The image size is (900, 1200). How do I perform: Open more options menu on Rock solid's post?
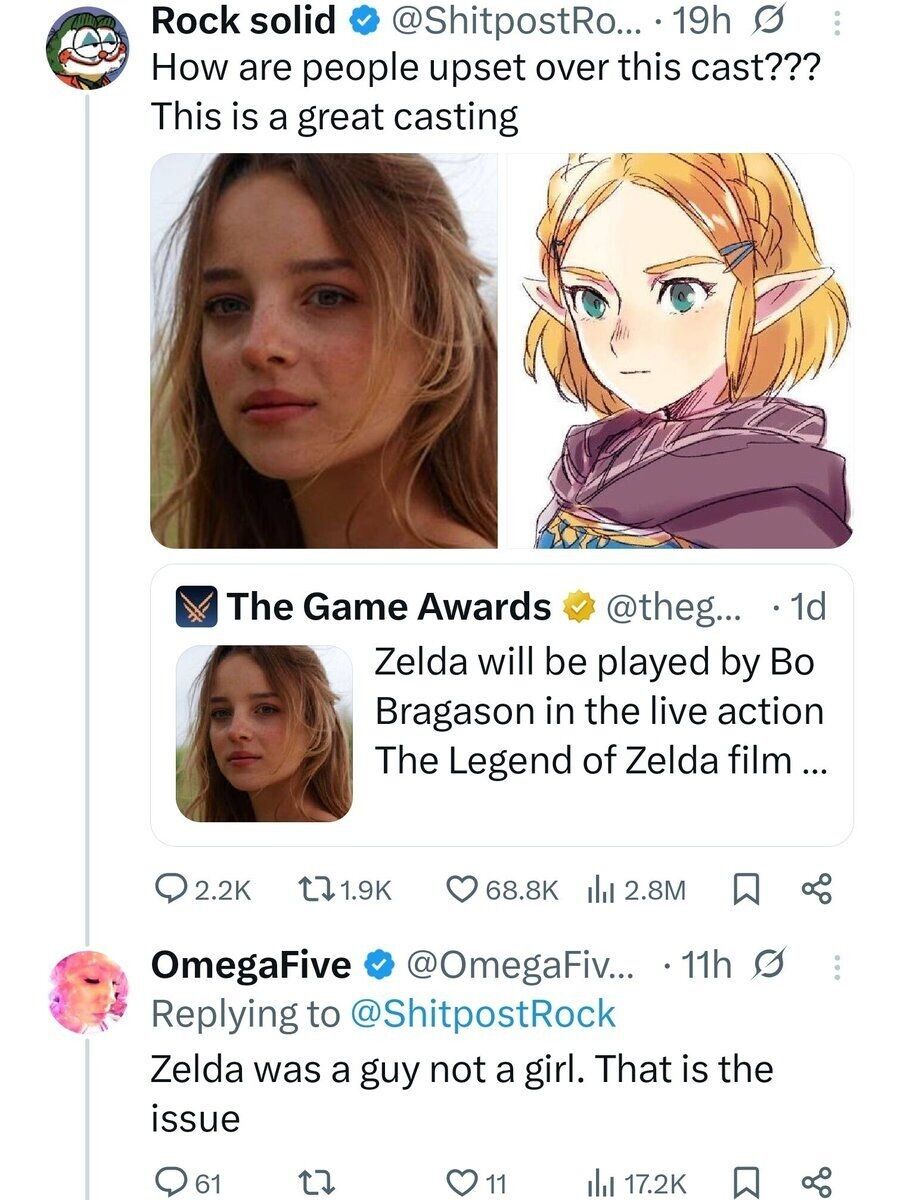coord(838,24)
